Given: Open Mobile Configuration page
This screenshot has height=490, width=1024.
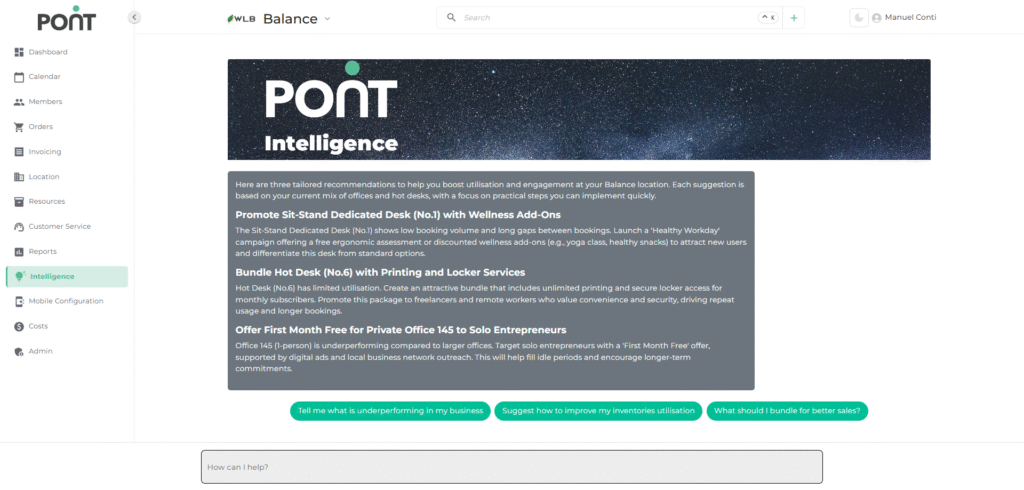Looking at the screenshot, I should 65,301.
